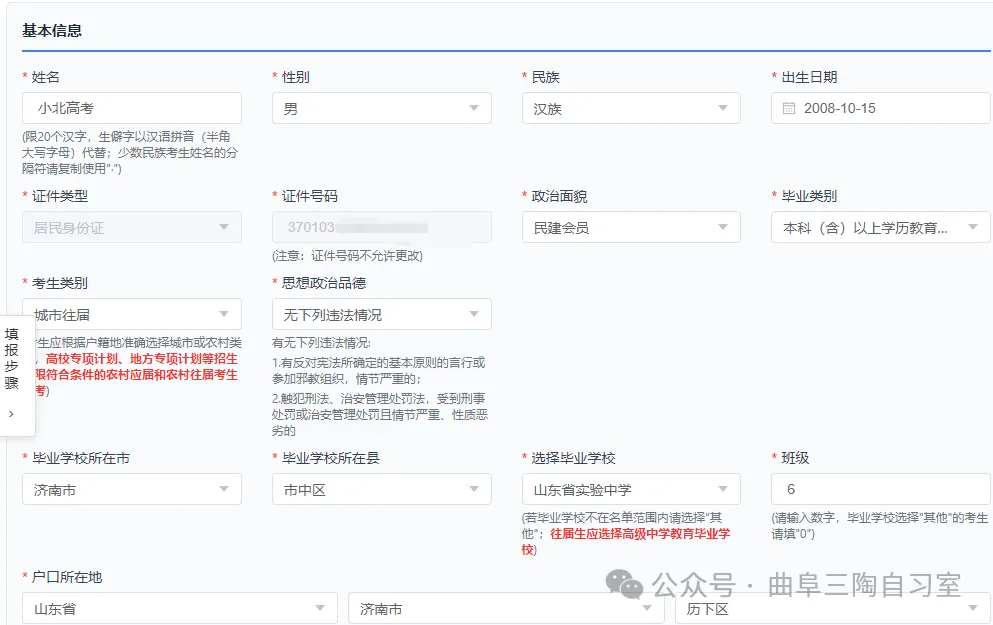
Task: Click the 姓名 input field
Action: [x=132, y=108]
